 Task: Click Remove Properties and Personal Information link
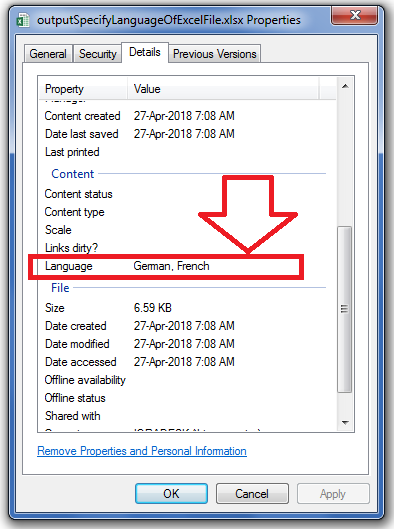(142, 451)
